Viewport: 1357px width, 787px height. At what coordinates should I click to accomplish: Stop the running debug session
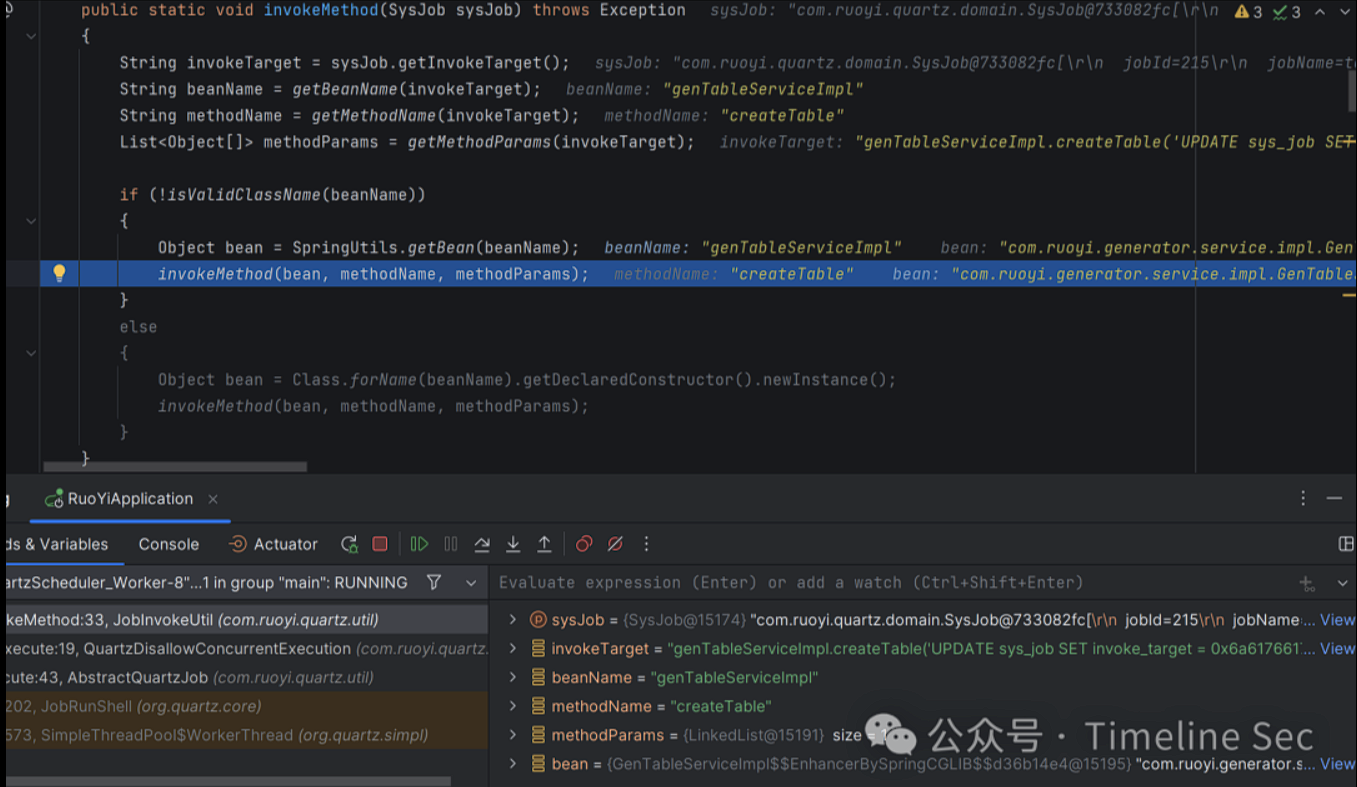(380, 544)
